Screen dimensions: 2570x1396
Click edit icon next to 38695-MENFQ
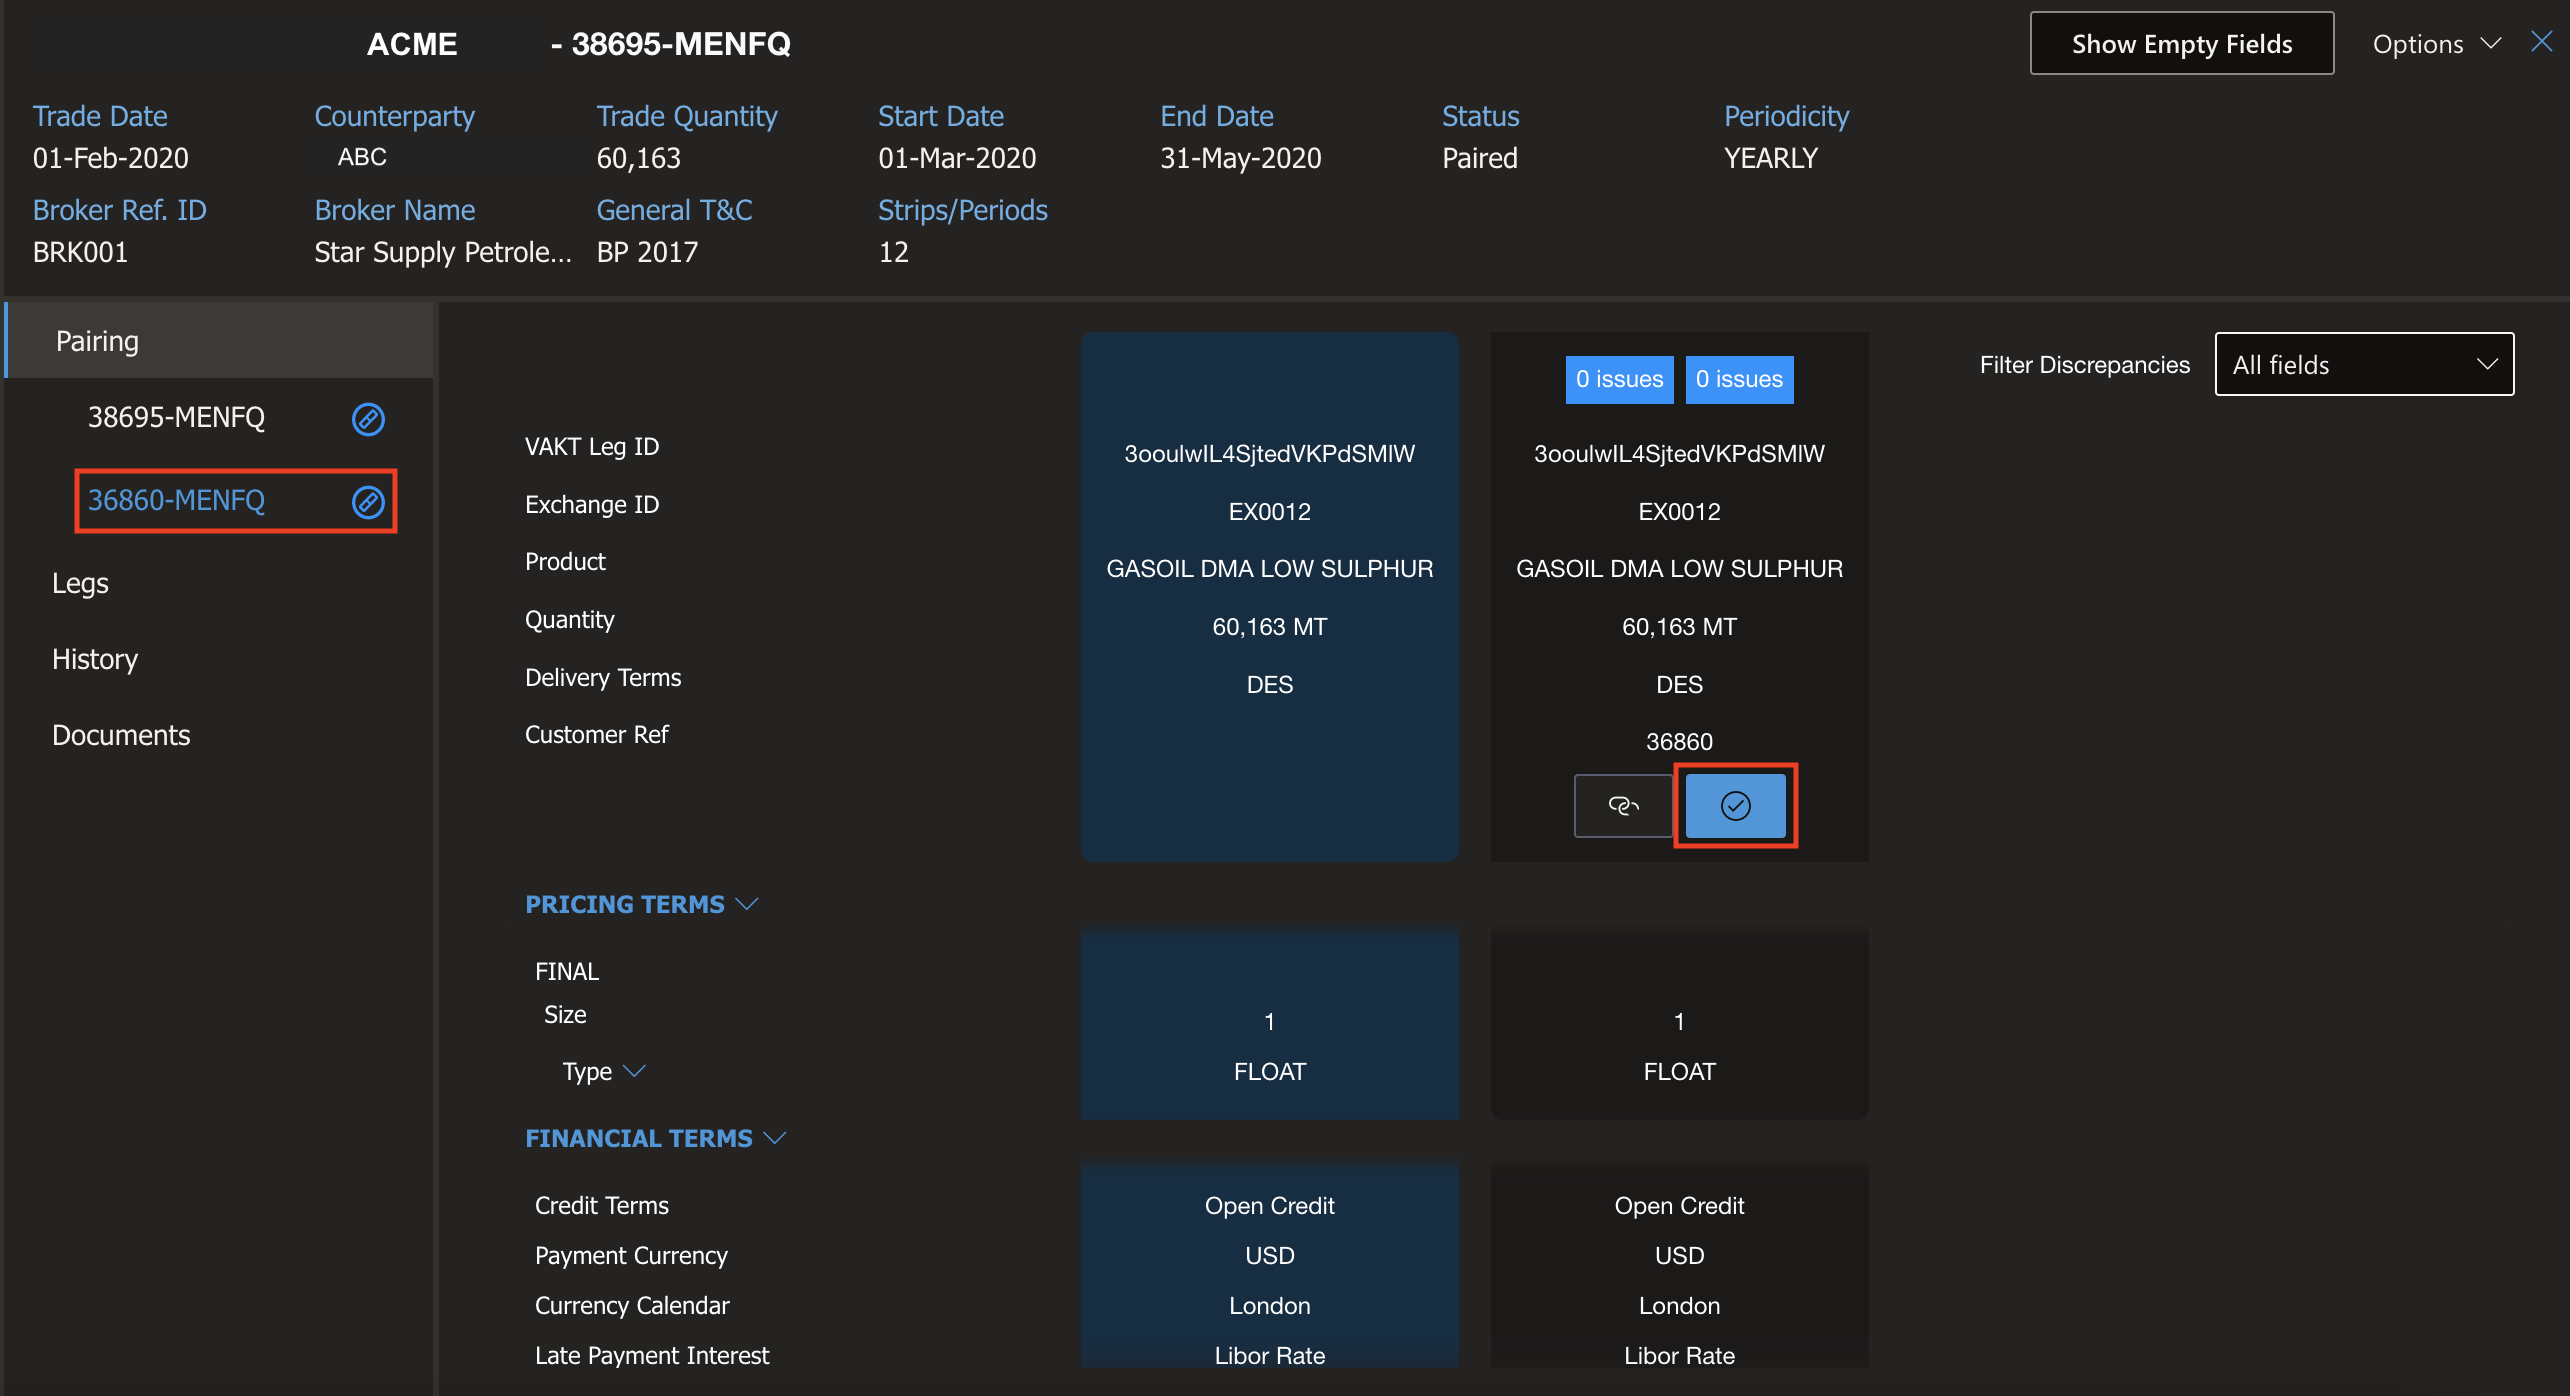[368, 419]
